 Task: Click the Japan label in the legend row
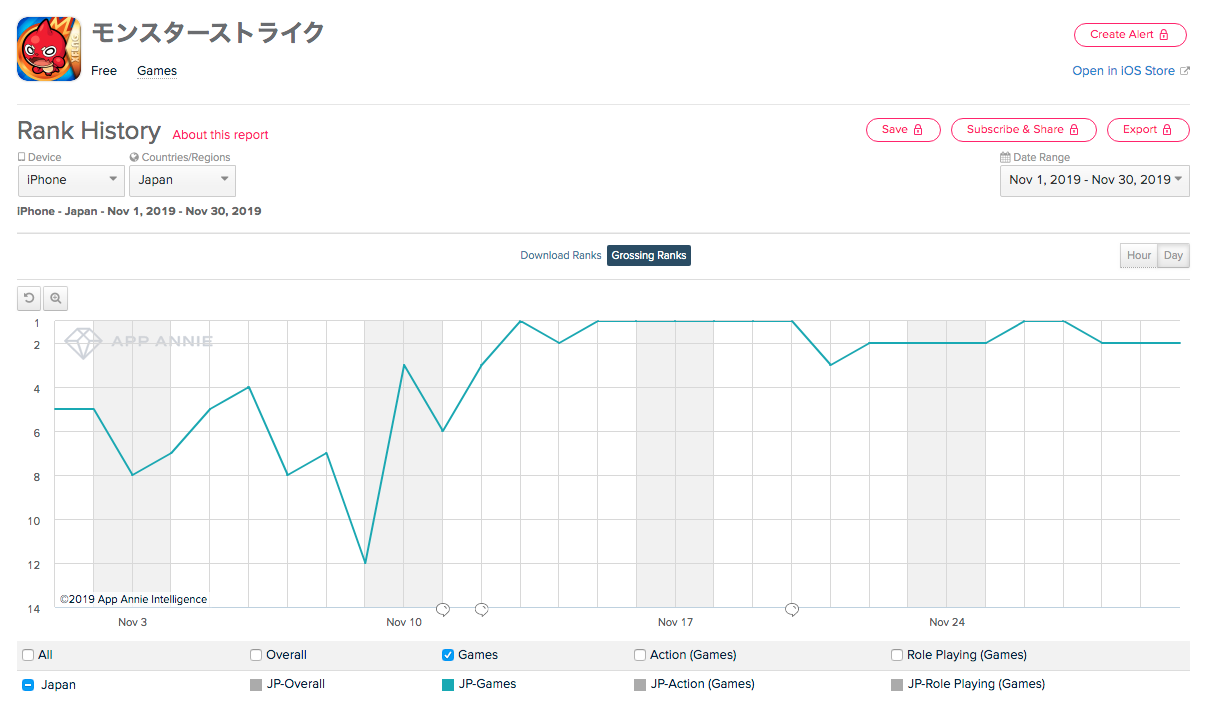(x=58, y=685)
